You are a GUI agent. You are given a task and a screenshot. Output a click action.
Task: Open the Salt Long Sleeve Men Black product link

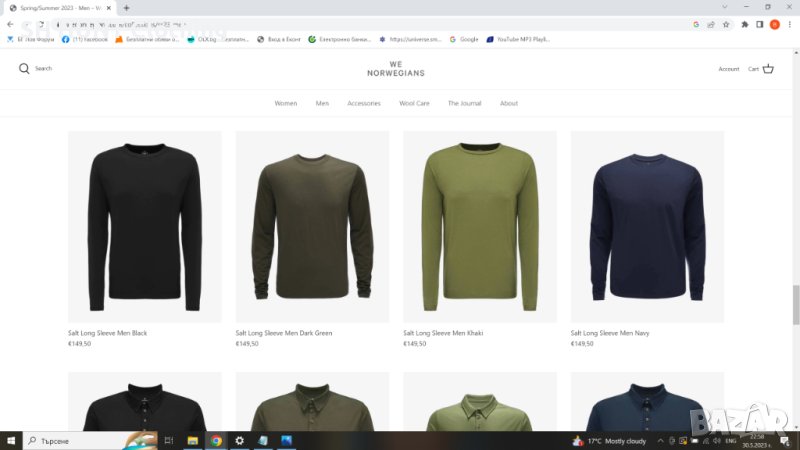pos(107,333)
